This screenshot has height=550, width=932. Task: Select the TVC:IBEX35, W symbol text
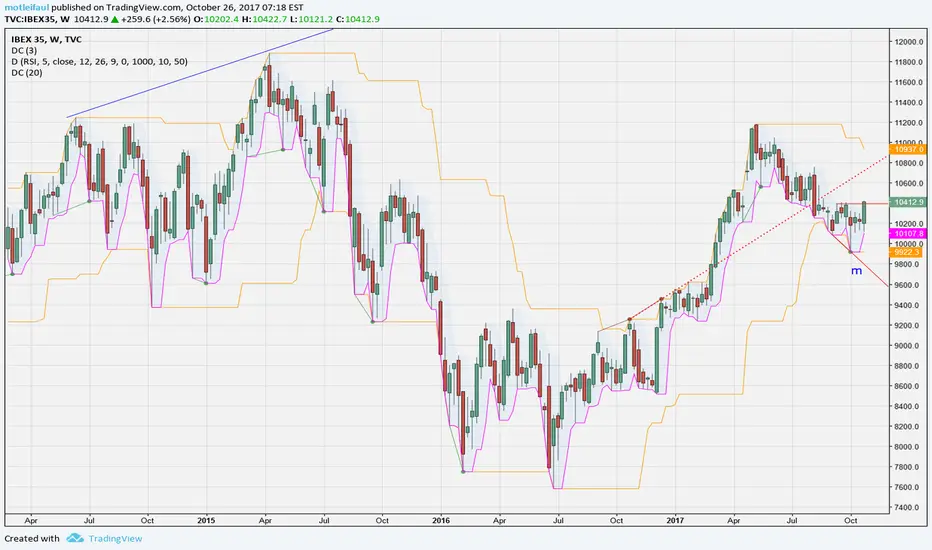pos(37,19)
